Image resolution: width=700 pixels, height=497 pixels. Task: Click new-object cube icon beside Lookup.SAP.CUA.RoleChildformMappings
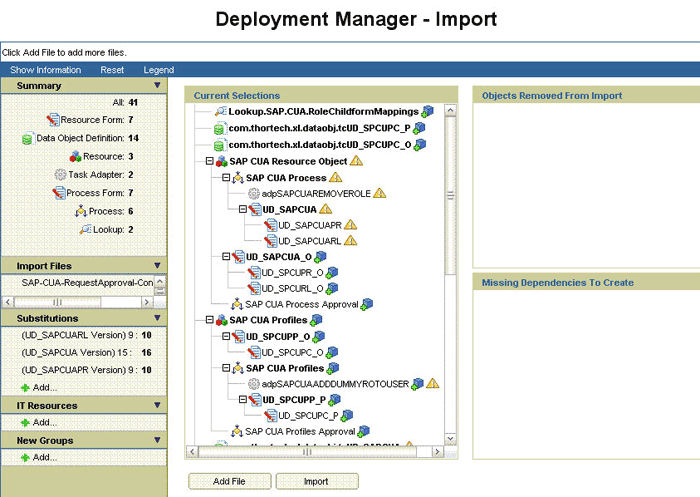click(x=428, y=111)
